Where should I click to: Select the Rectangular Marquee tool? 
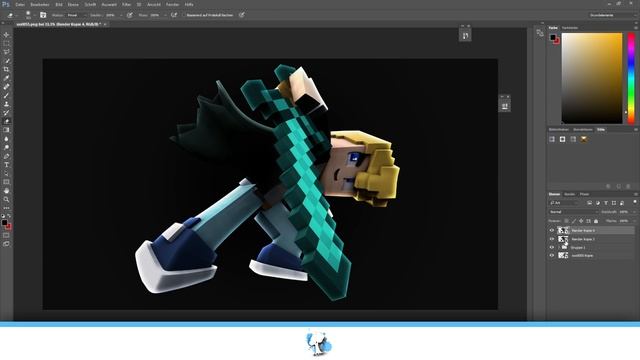(x=6, y=44)
